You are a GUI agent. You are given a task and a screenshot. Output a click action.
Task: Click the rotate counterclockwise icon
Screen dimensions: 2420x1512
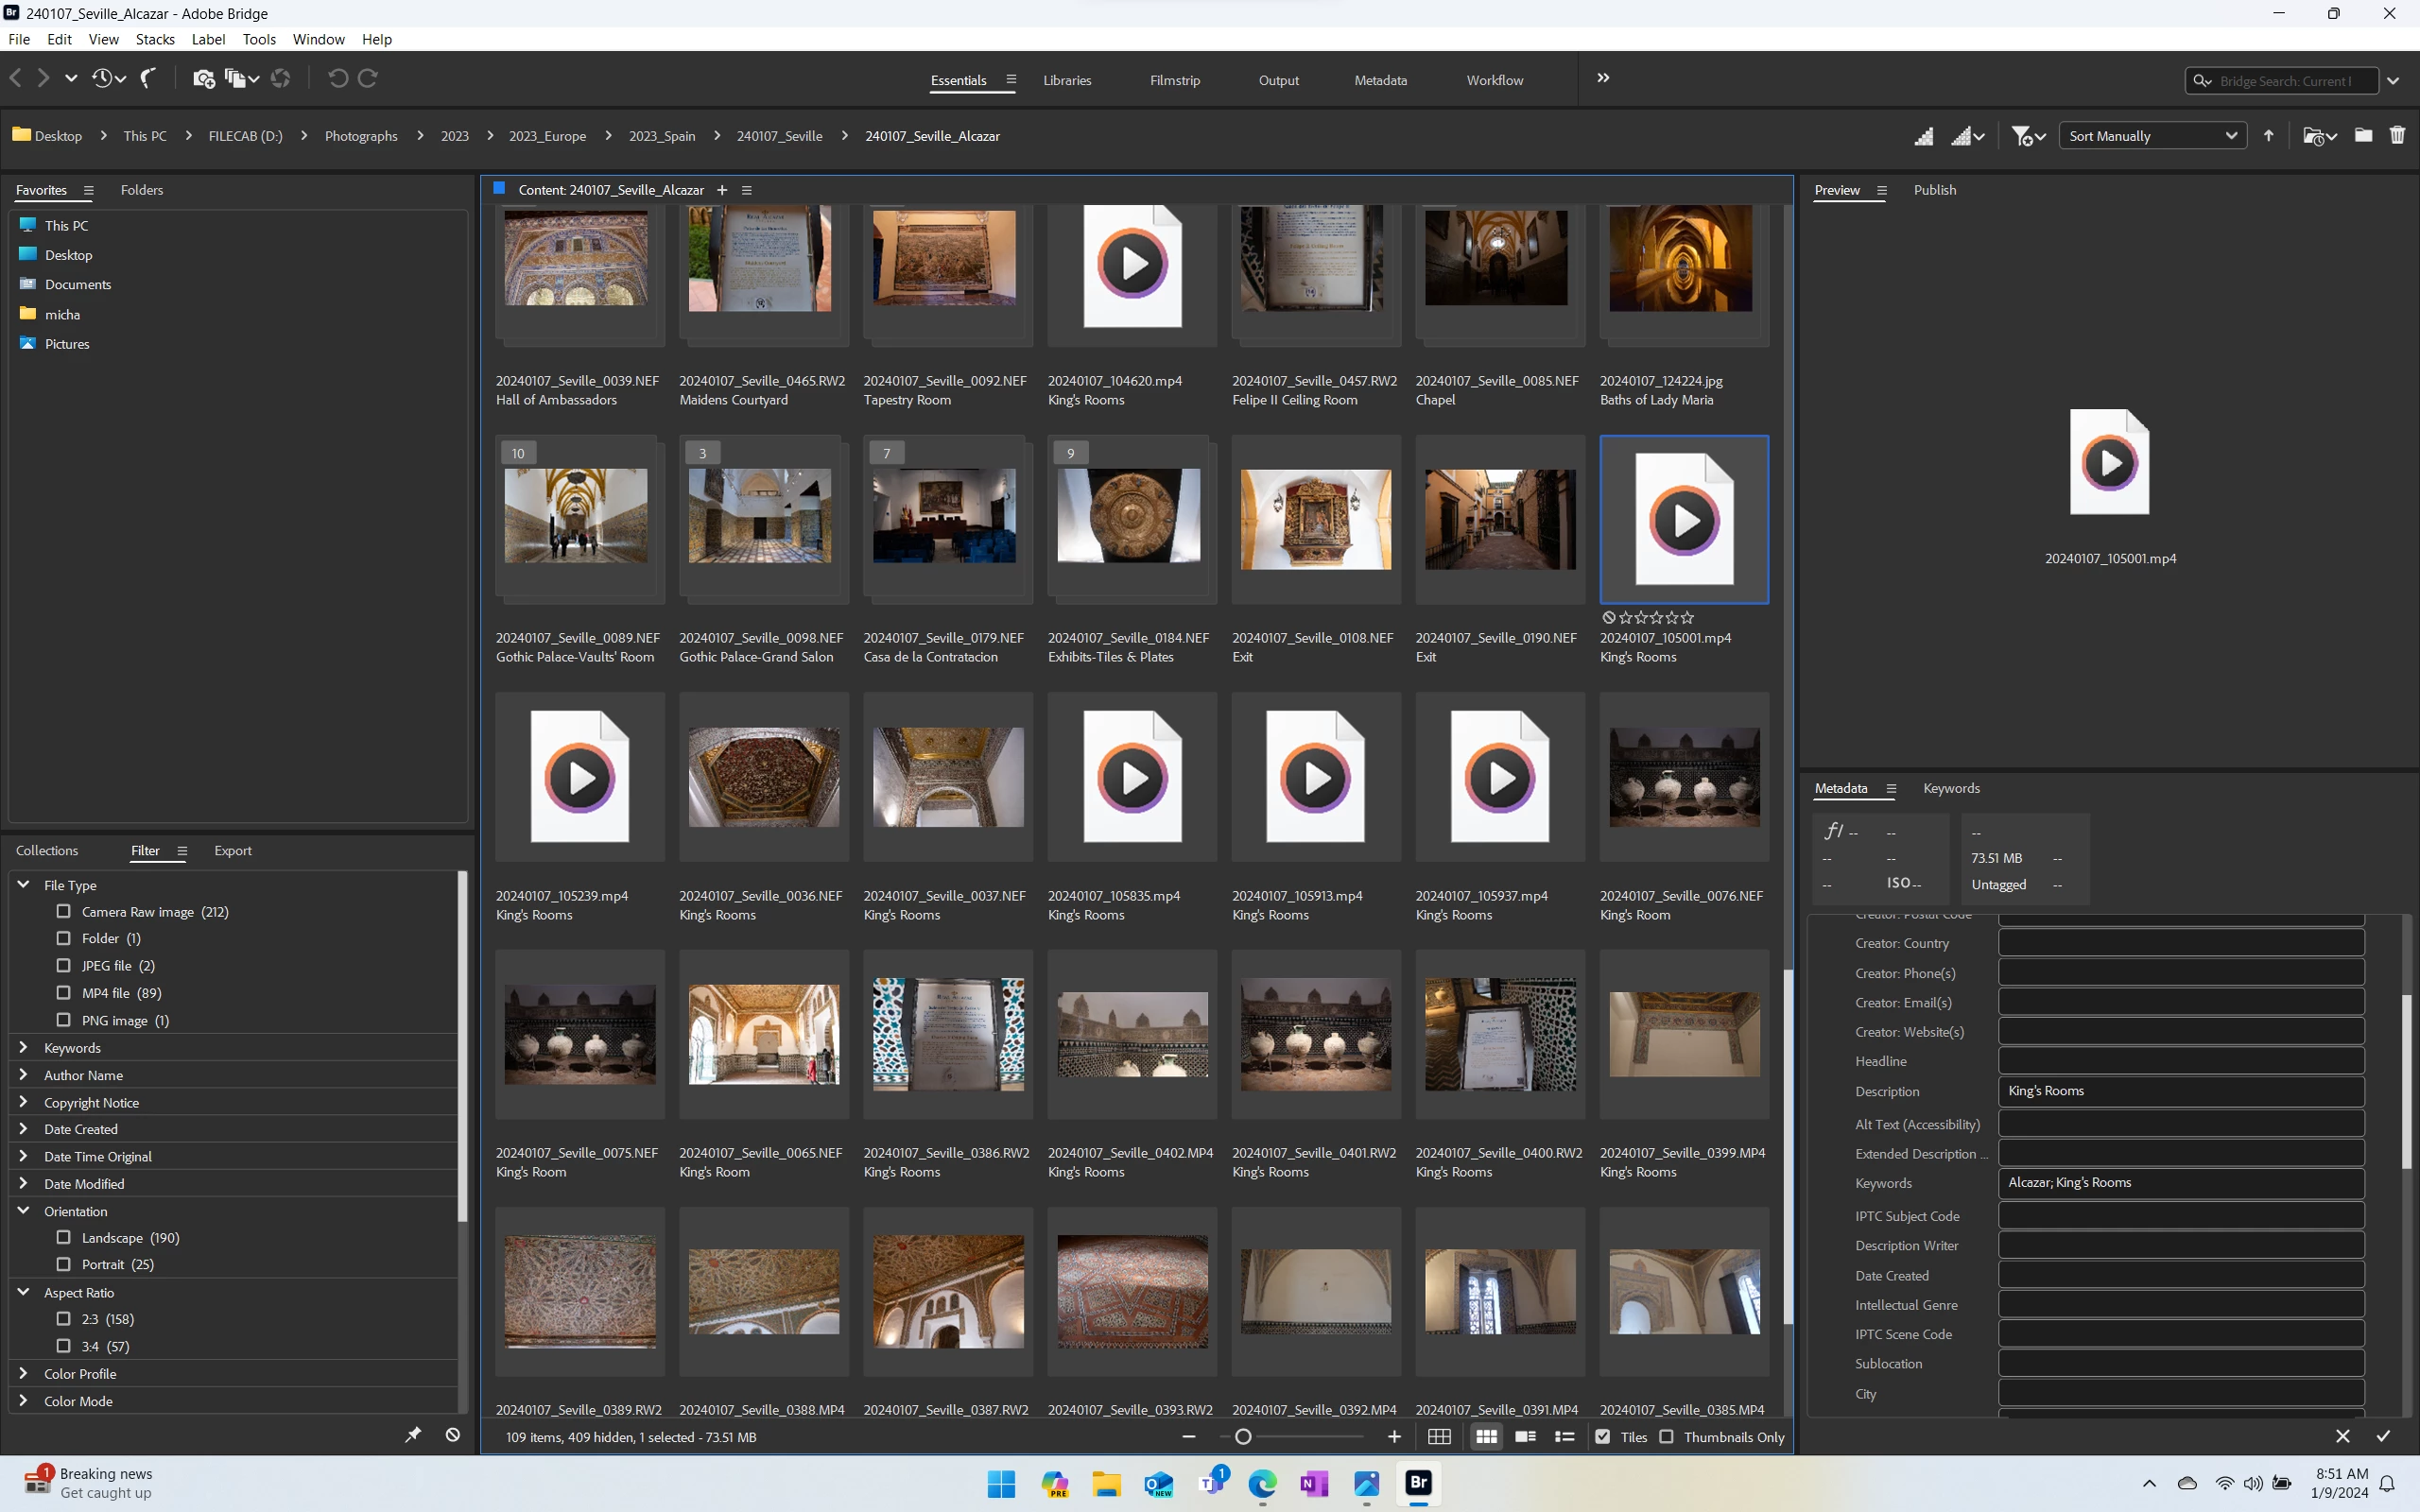[x=338, y=78]
